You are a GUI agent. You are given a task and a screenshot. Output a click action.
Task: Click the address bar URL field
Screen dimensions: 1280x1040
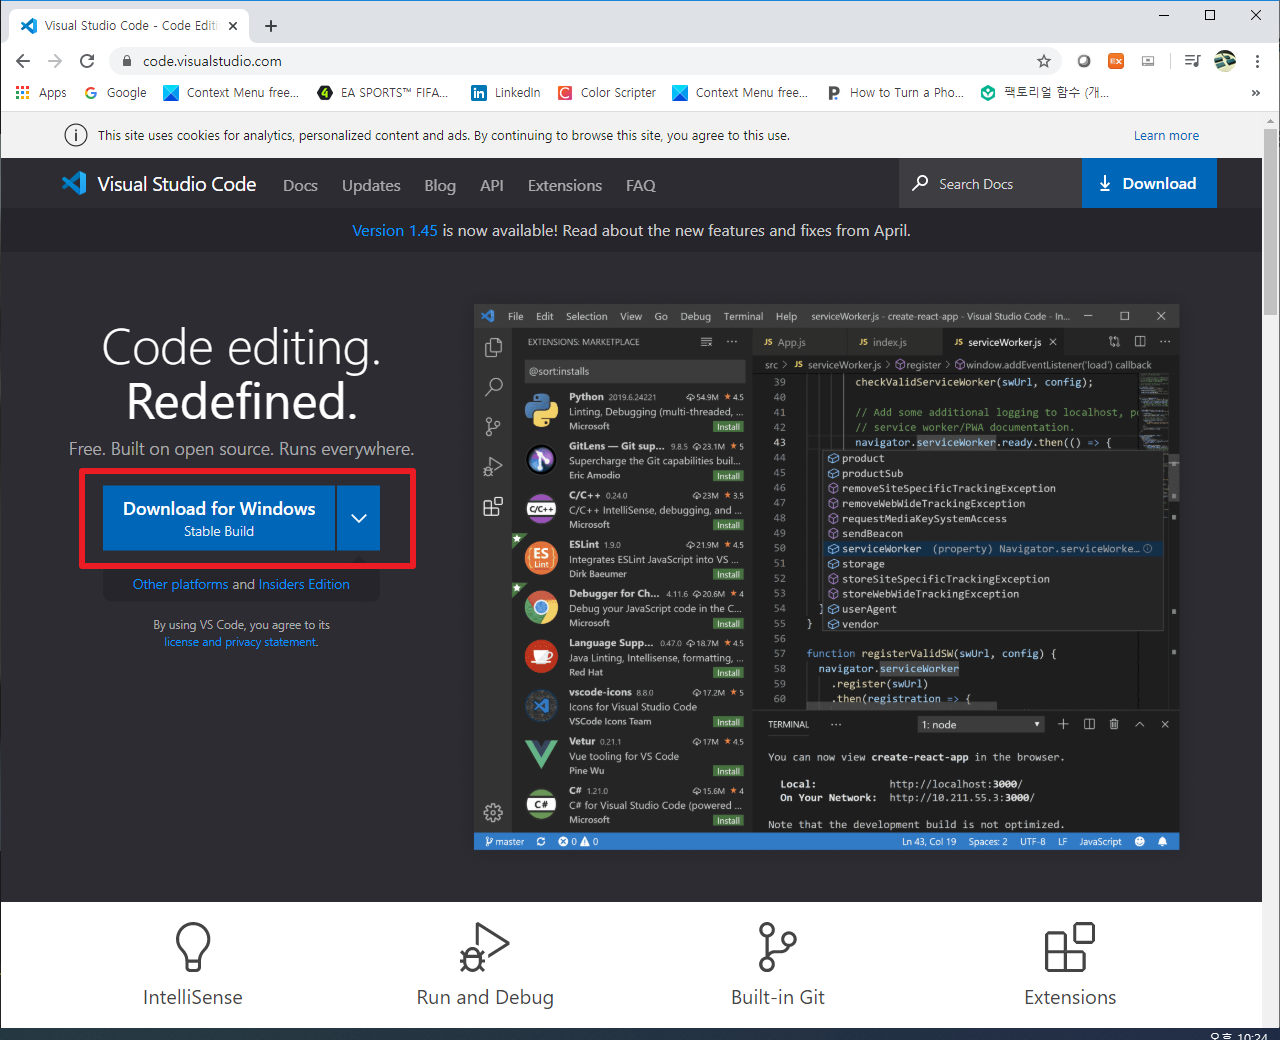pos(585,61)
